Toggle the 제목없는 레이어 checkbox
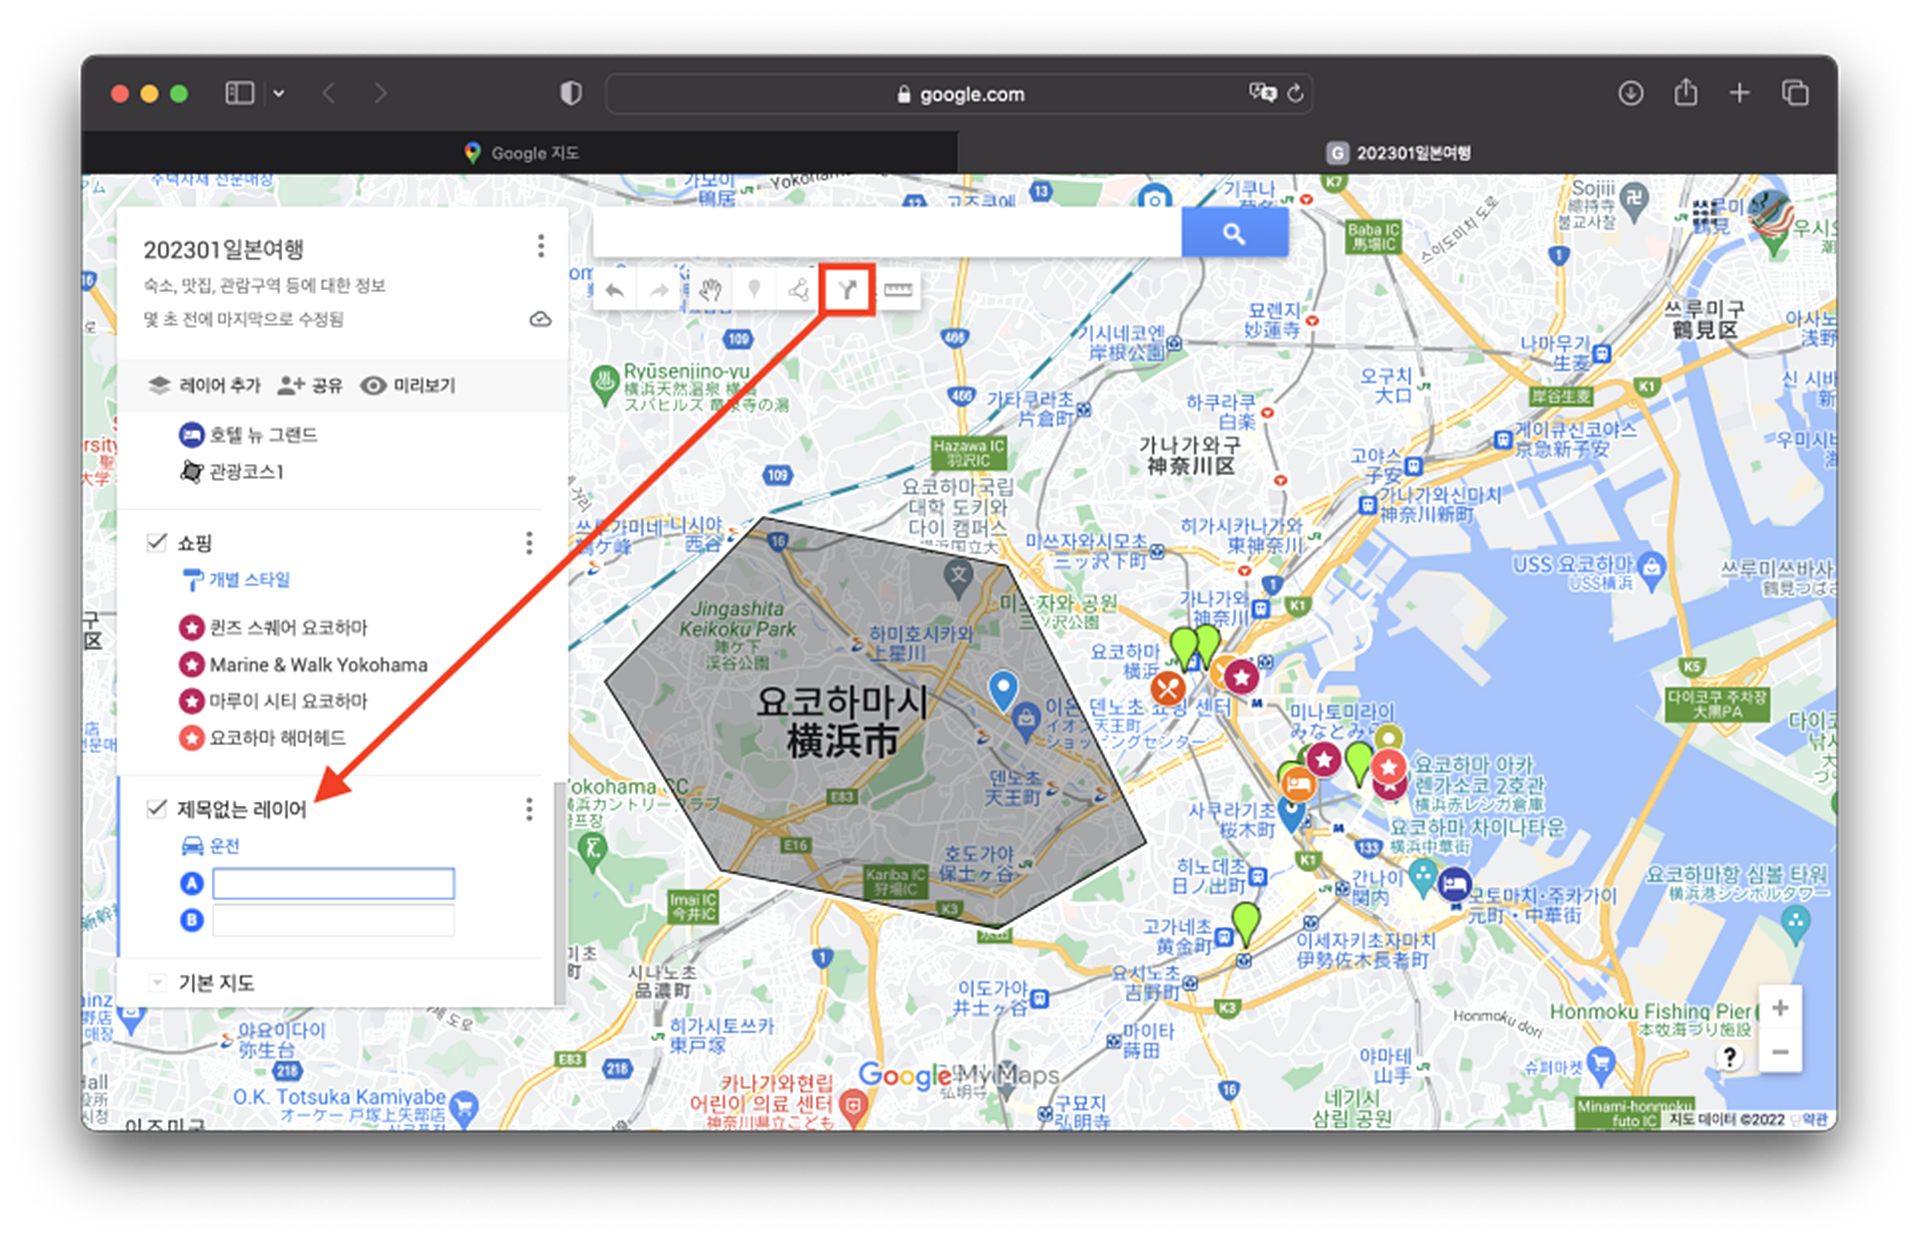Image resolution: width=1920 pixels, height=1240 pixels. click(x=156, y=808)
